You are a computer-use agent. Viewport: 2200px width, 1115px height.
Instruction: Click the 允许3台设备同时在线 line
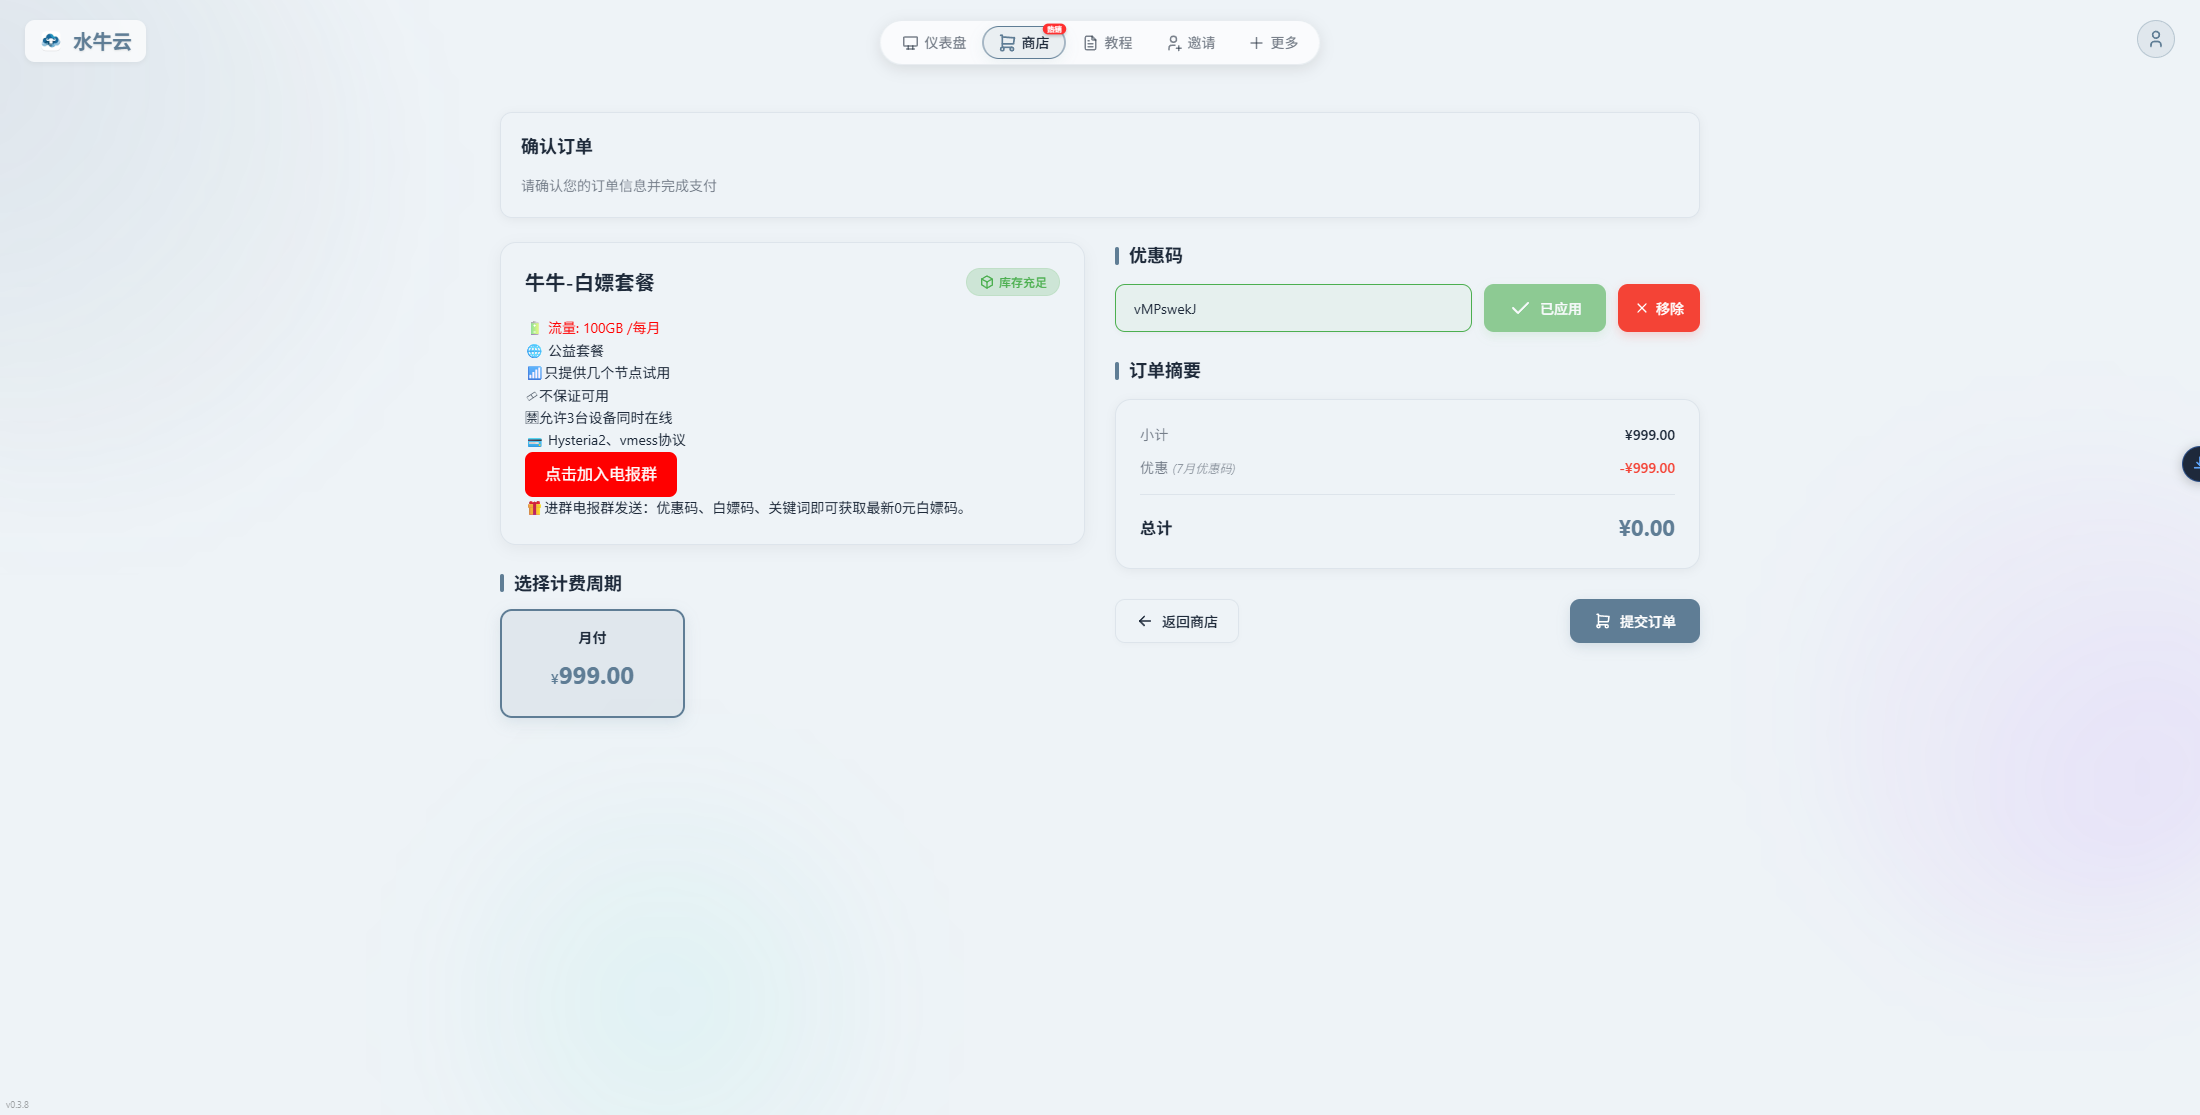(605, 418)
